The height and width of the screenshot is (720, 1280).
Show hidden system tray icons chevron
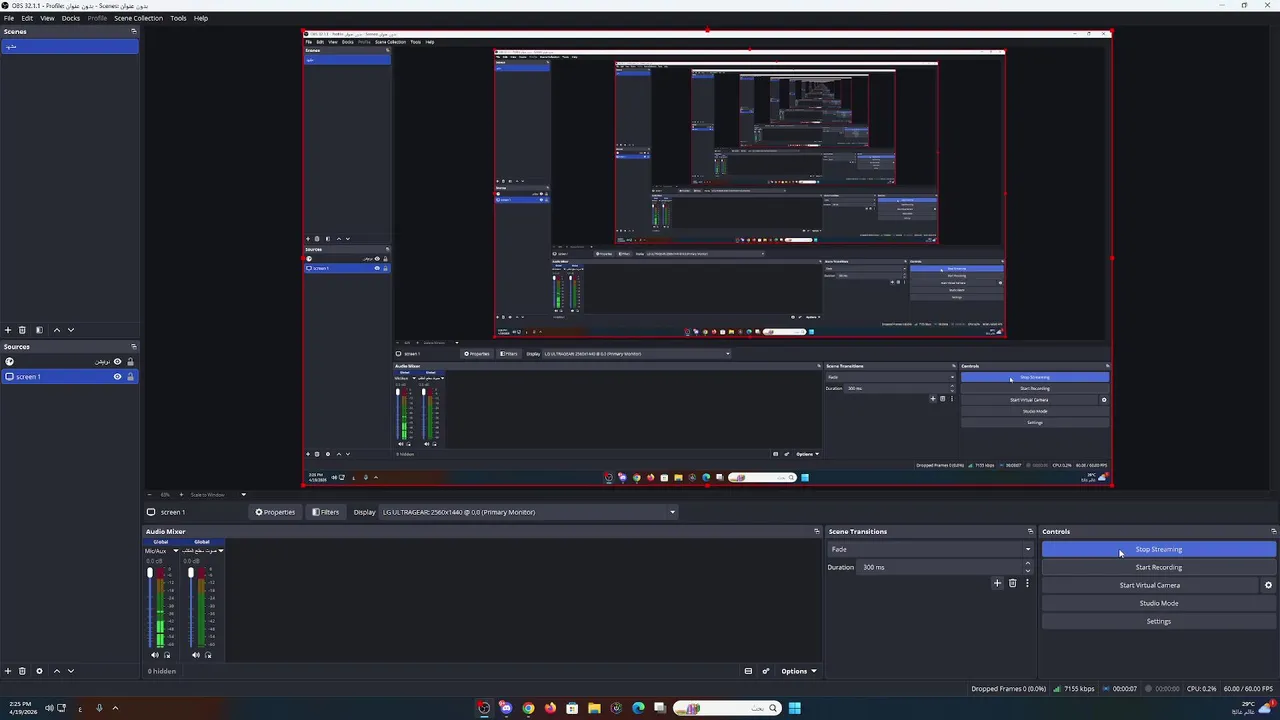115,708
